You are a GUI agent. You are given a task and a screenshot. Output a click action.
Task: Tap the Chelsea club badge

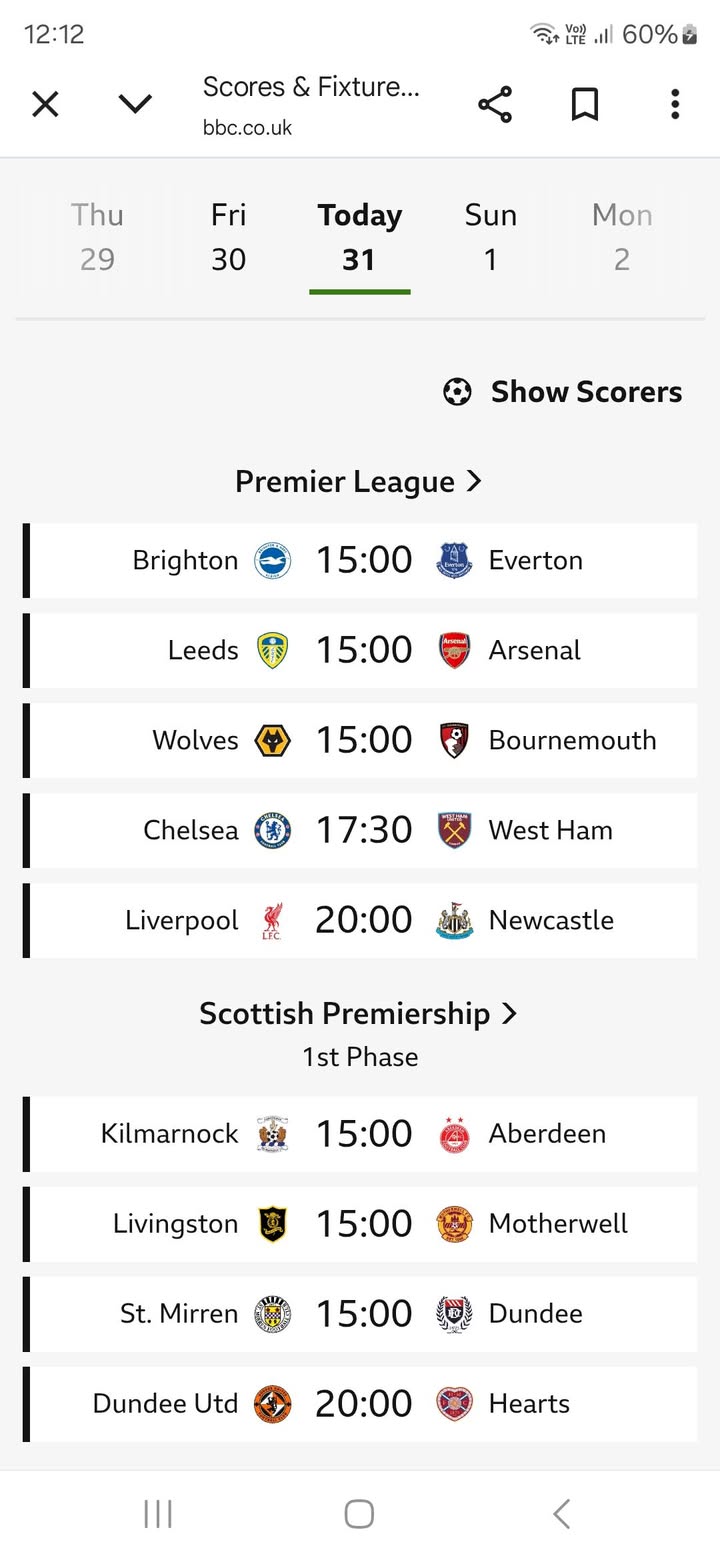pyautogui.click(x=272, y=830)
